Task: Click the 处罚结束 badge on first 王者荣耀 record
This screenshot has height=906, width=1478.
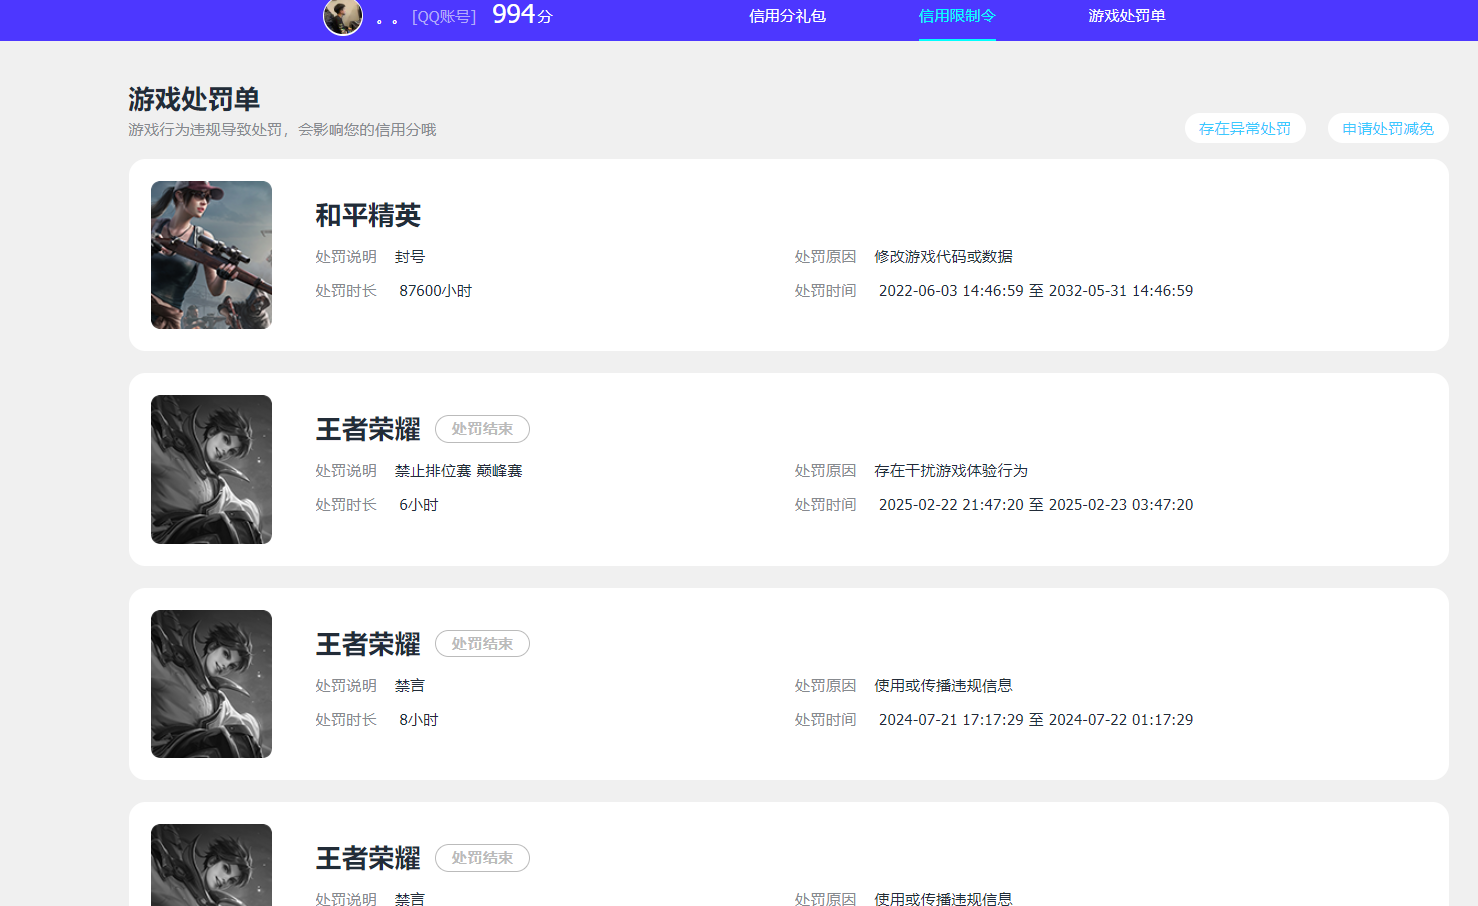Action: coord(482,428)
